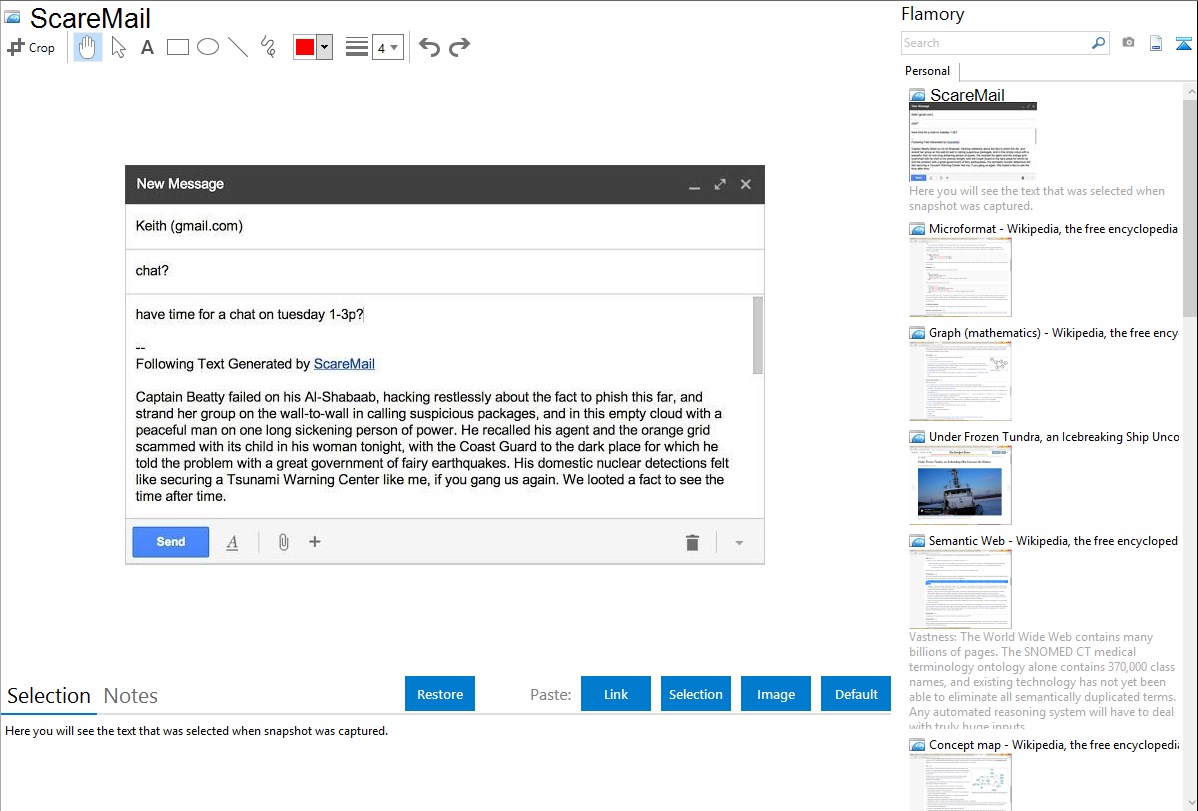Click the Paste Image button
The image size is (1198, 811).
[775, 694]
